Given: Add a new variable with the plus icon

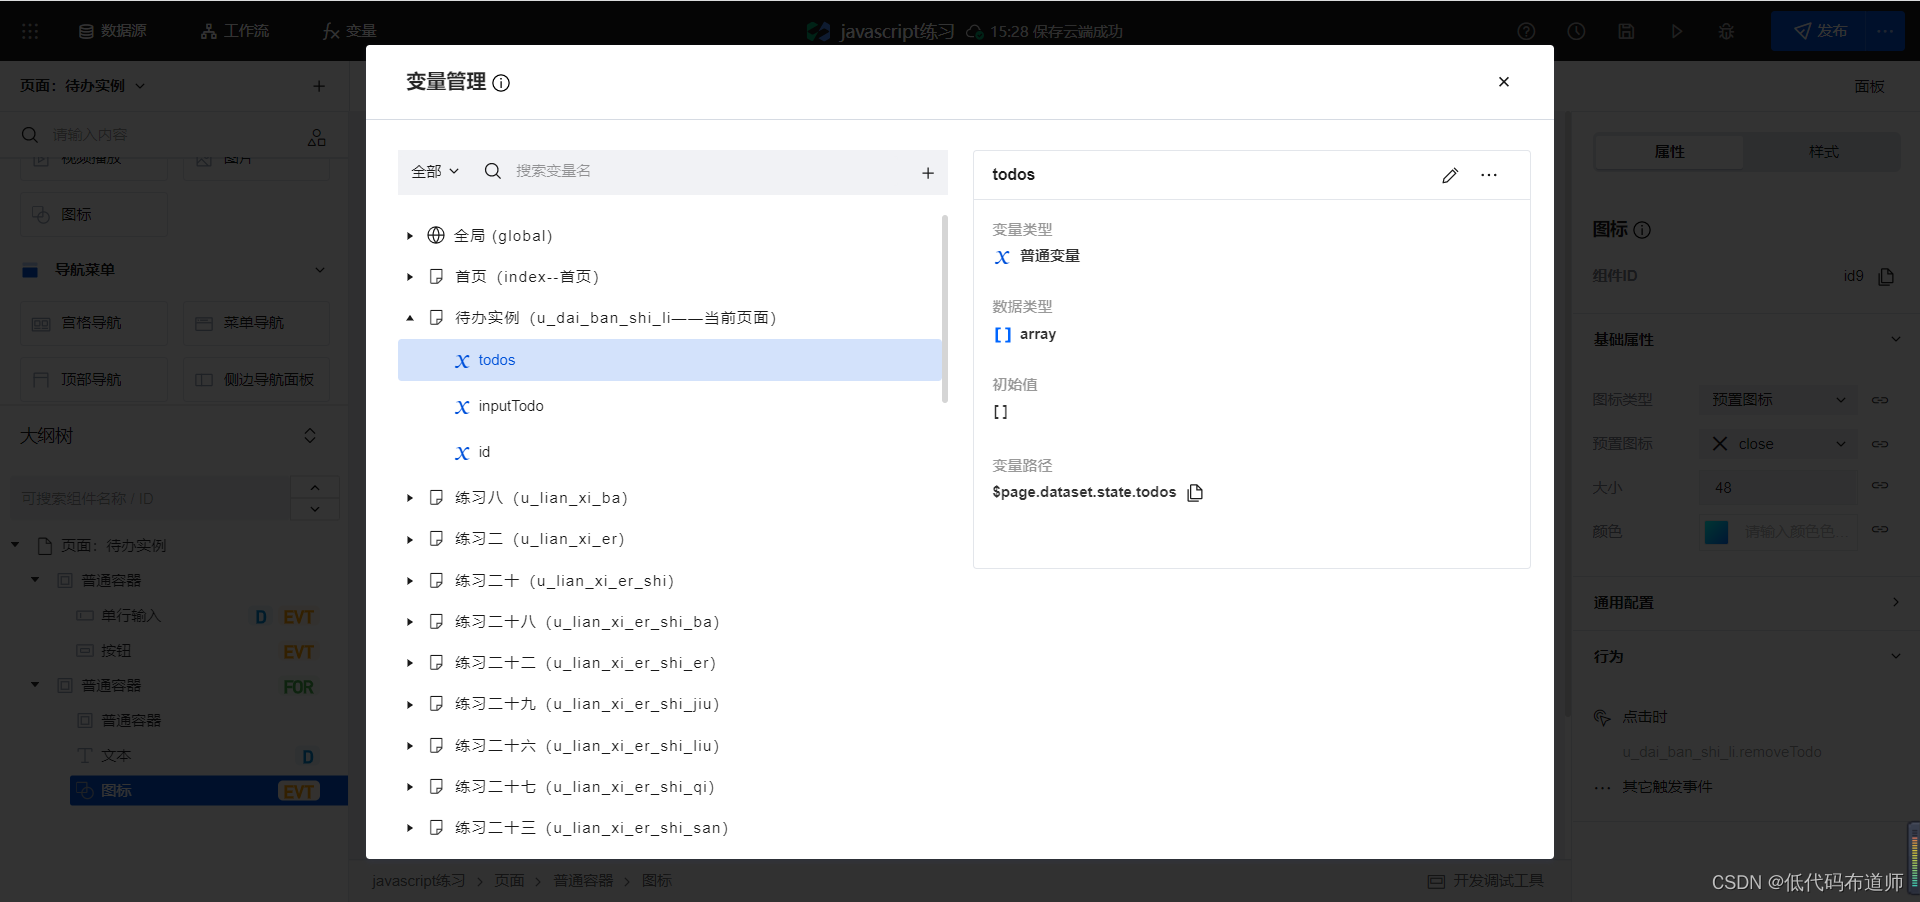Looking at the screenshot, I should pyautogui.click(x=928, y=173).
